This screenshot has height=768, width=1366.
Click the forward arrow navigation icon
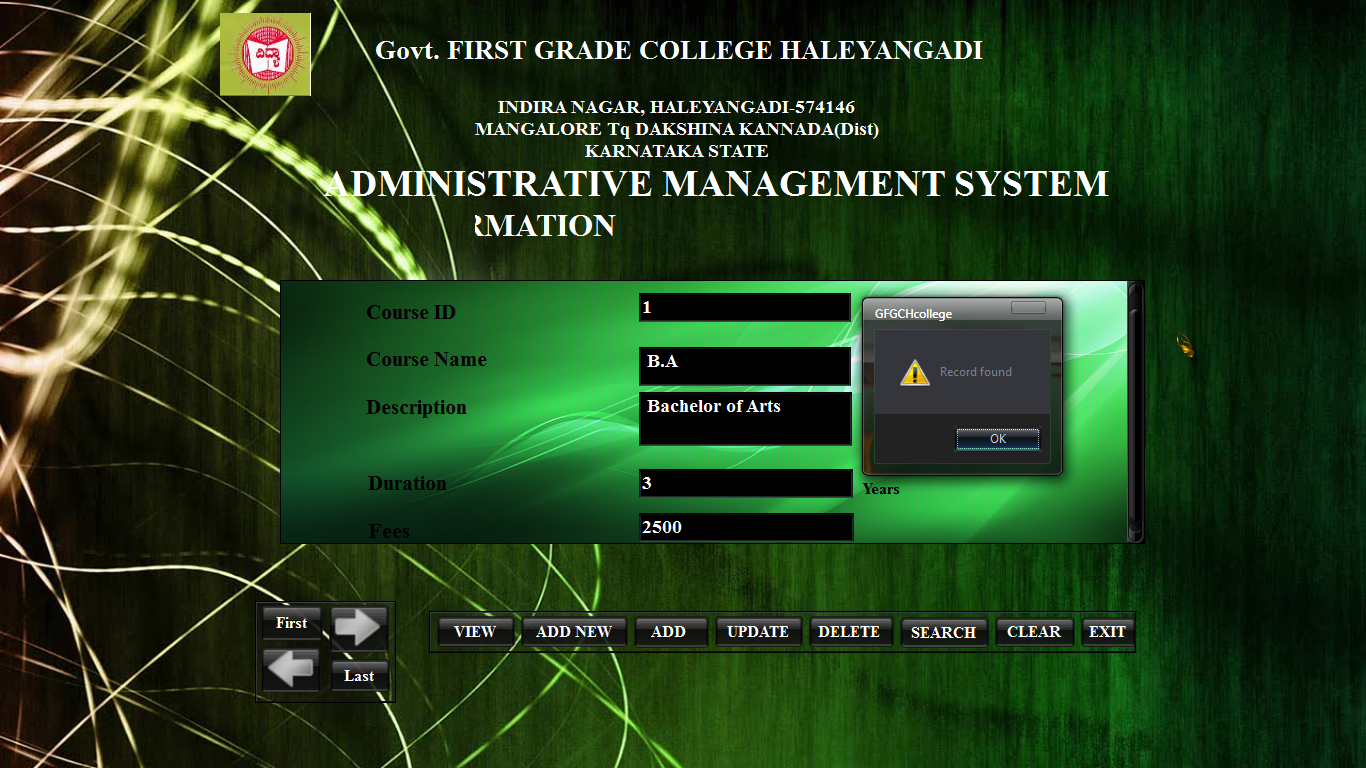click(359, 627)
